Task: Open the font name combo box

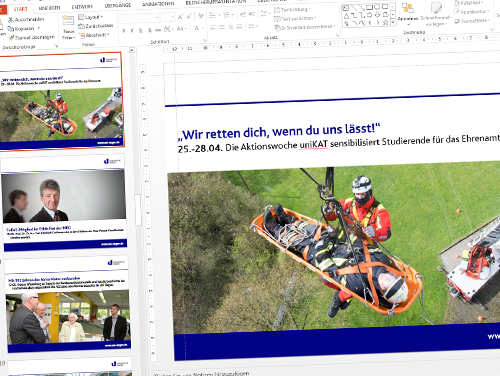Action: point(139,18)
